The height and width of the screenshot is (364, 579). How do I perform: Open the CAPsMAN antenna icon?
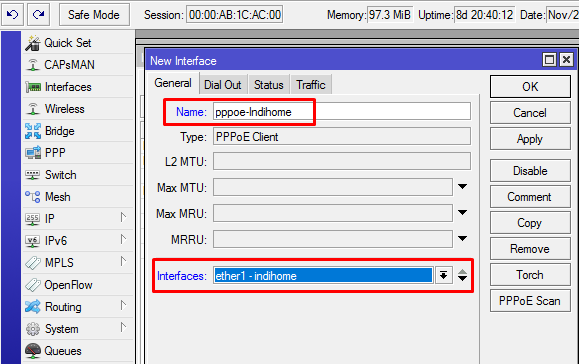tap(32, 65)
